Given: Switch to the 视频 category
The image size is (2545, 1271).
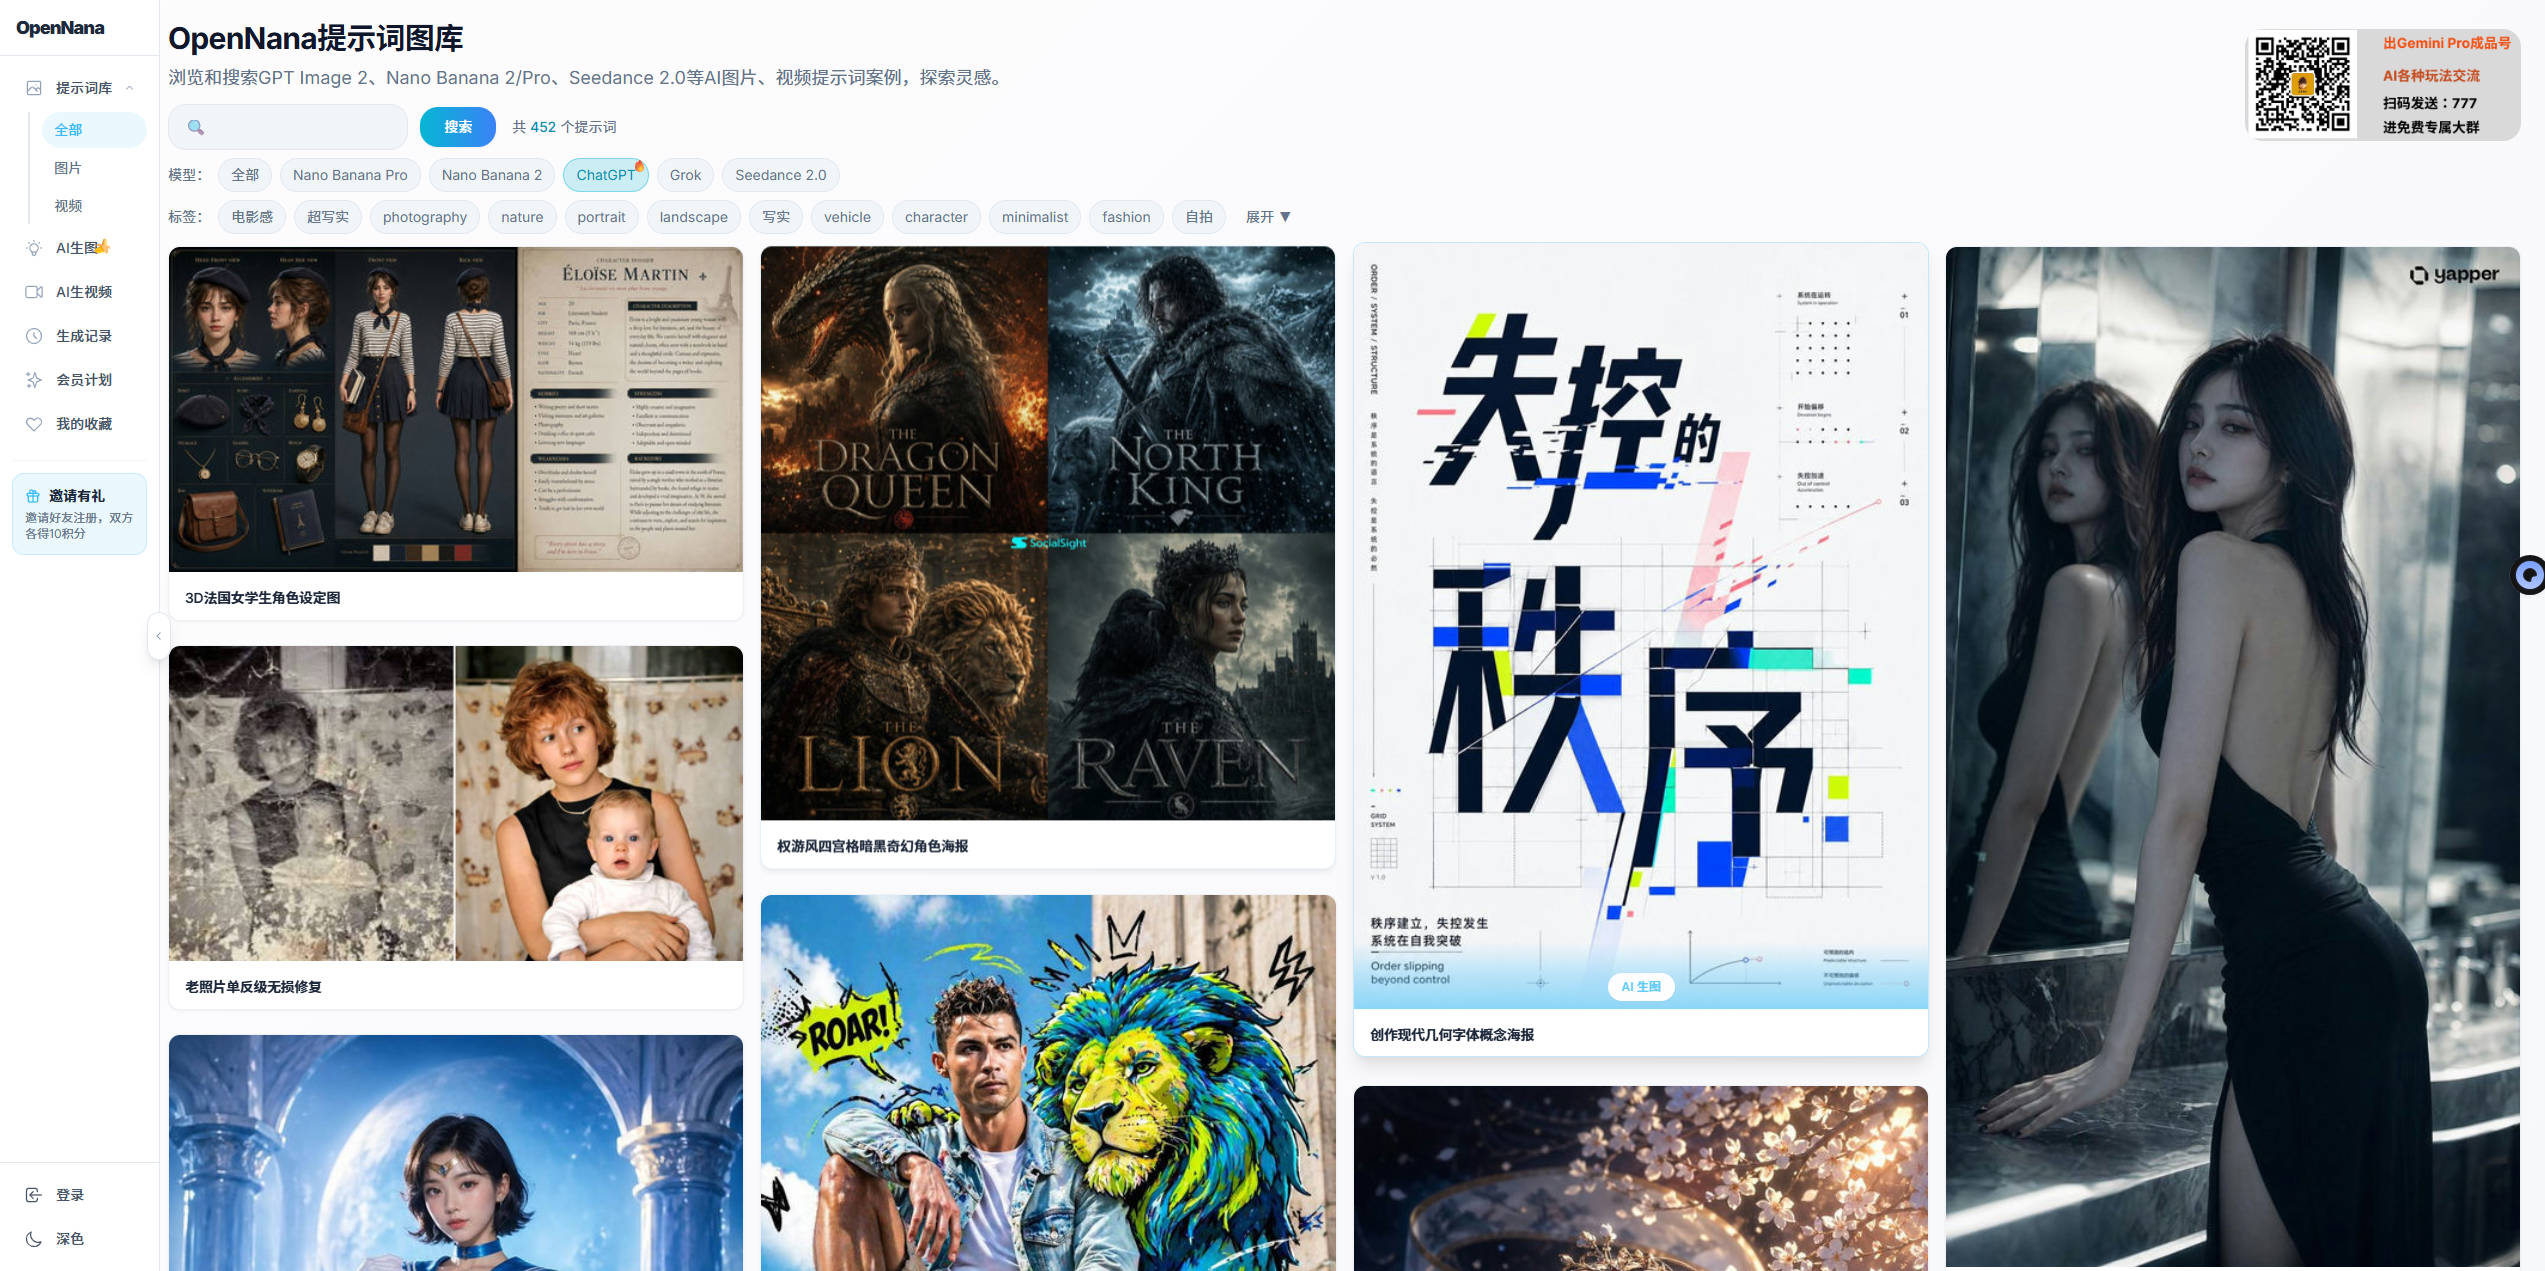Looking at the screenshot, I should (x=68, y=205).
